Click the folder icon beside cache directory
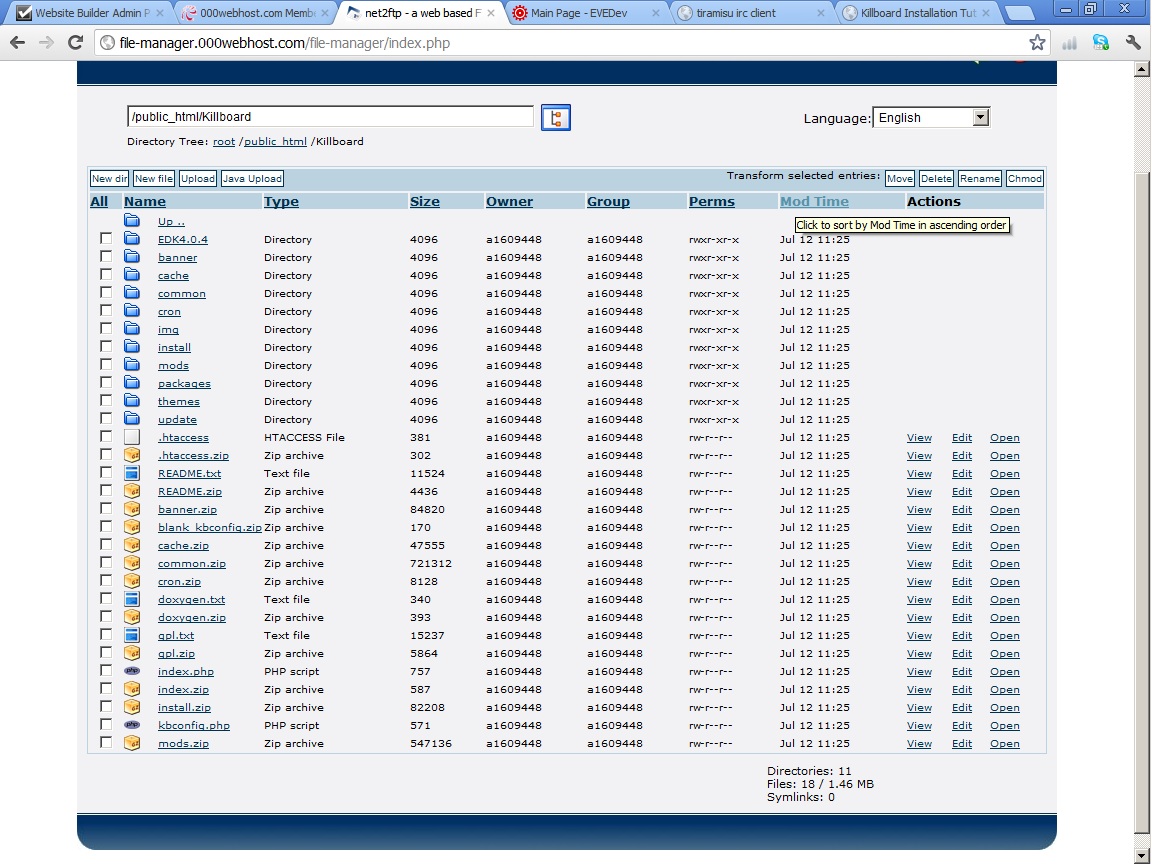1152x864 pixels. point(132,275)
